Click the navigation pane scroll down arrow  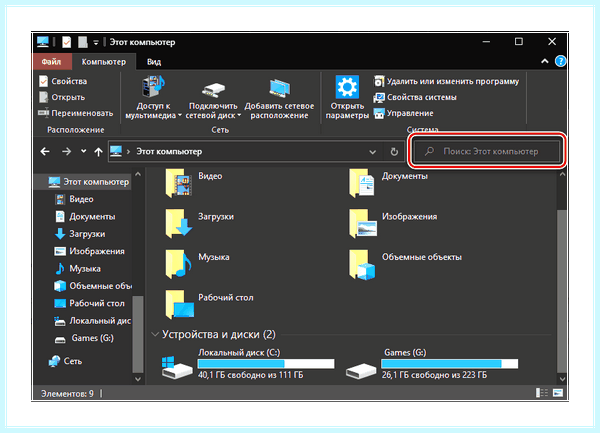(x=138, y=379)
